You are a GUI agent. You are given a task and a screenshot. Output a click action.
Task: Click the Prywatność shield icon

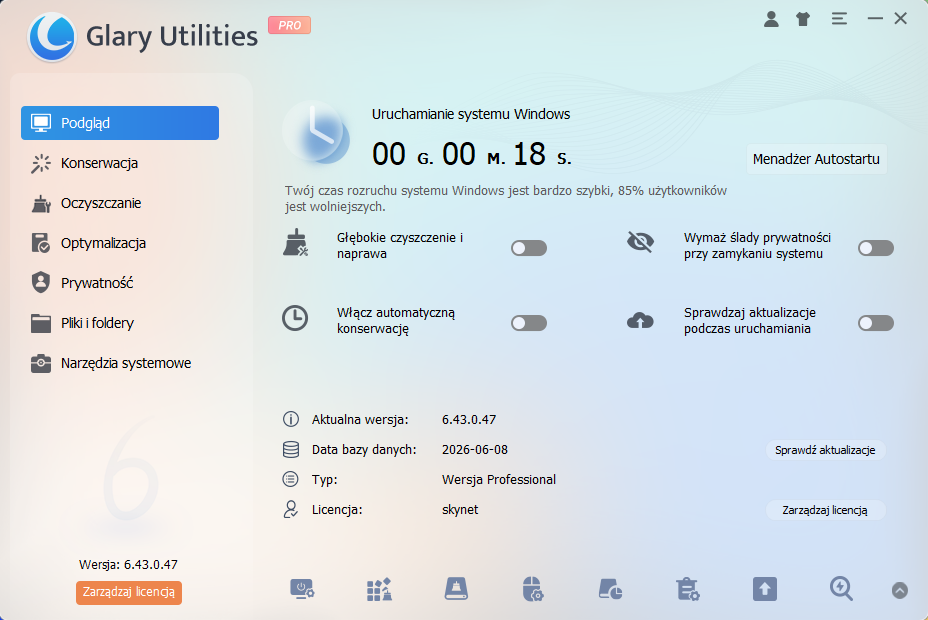tap(41, 283)
